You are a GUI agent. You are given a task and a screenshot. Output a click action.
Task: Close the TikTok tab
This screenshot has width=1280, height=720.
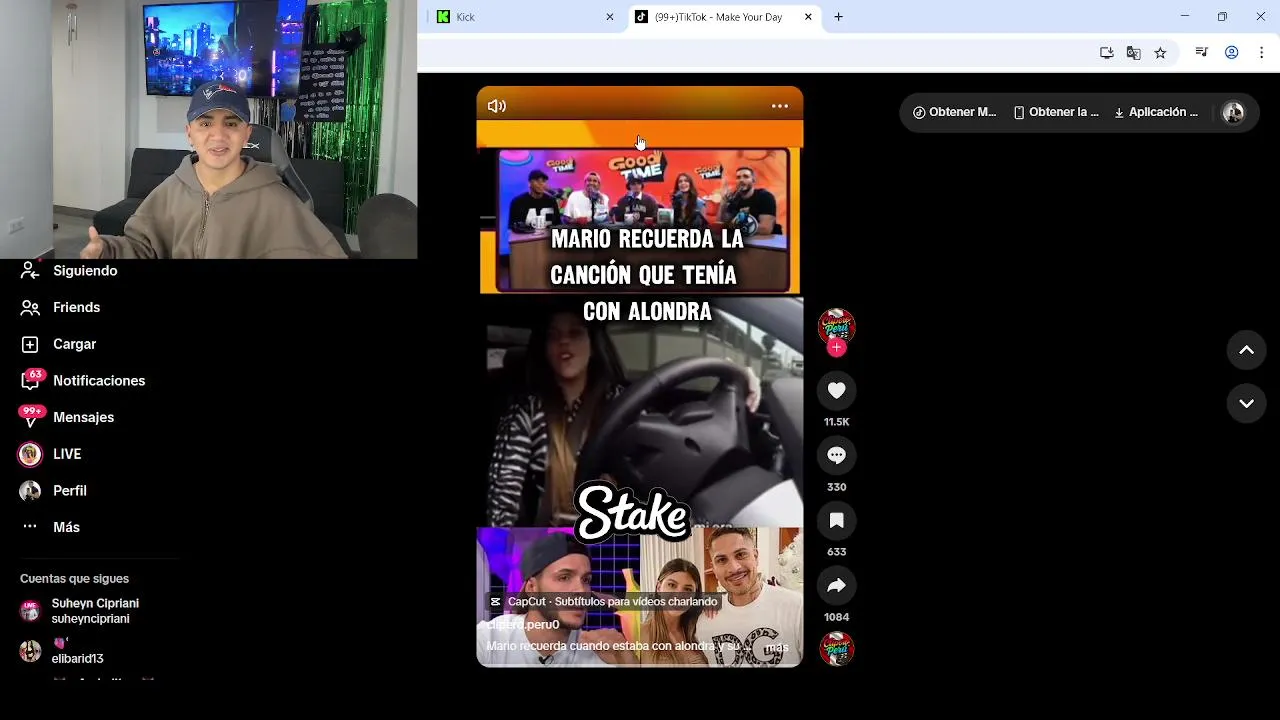click(808, 17)
